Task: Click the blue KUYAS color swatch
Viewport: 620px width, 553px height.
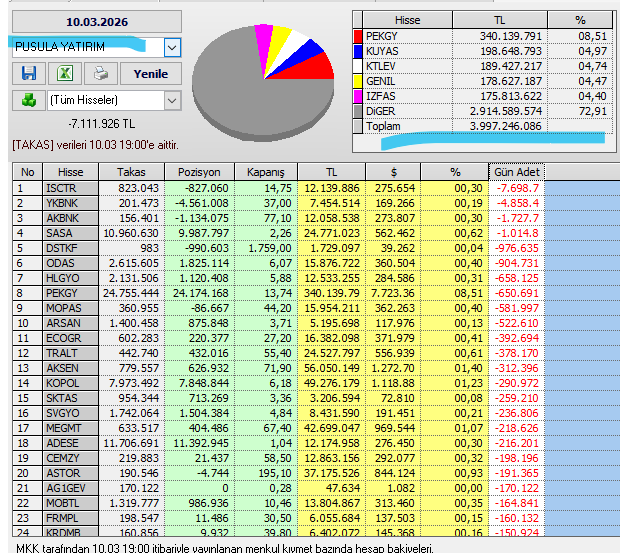Action: click(358, 51)
